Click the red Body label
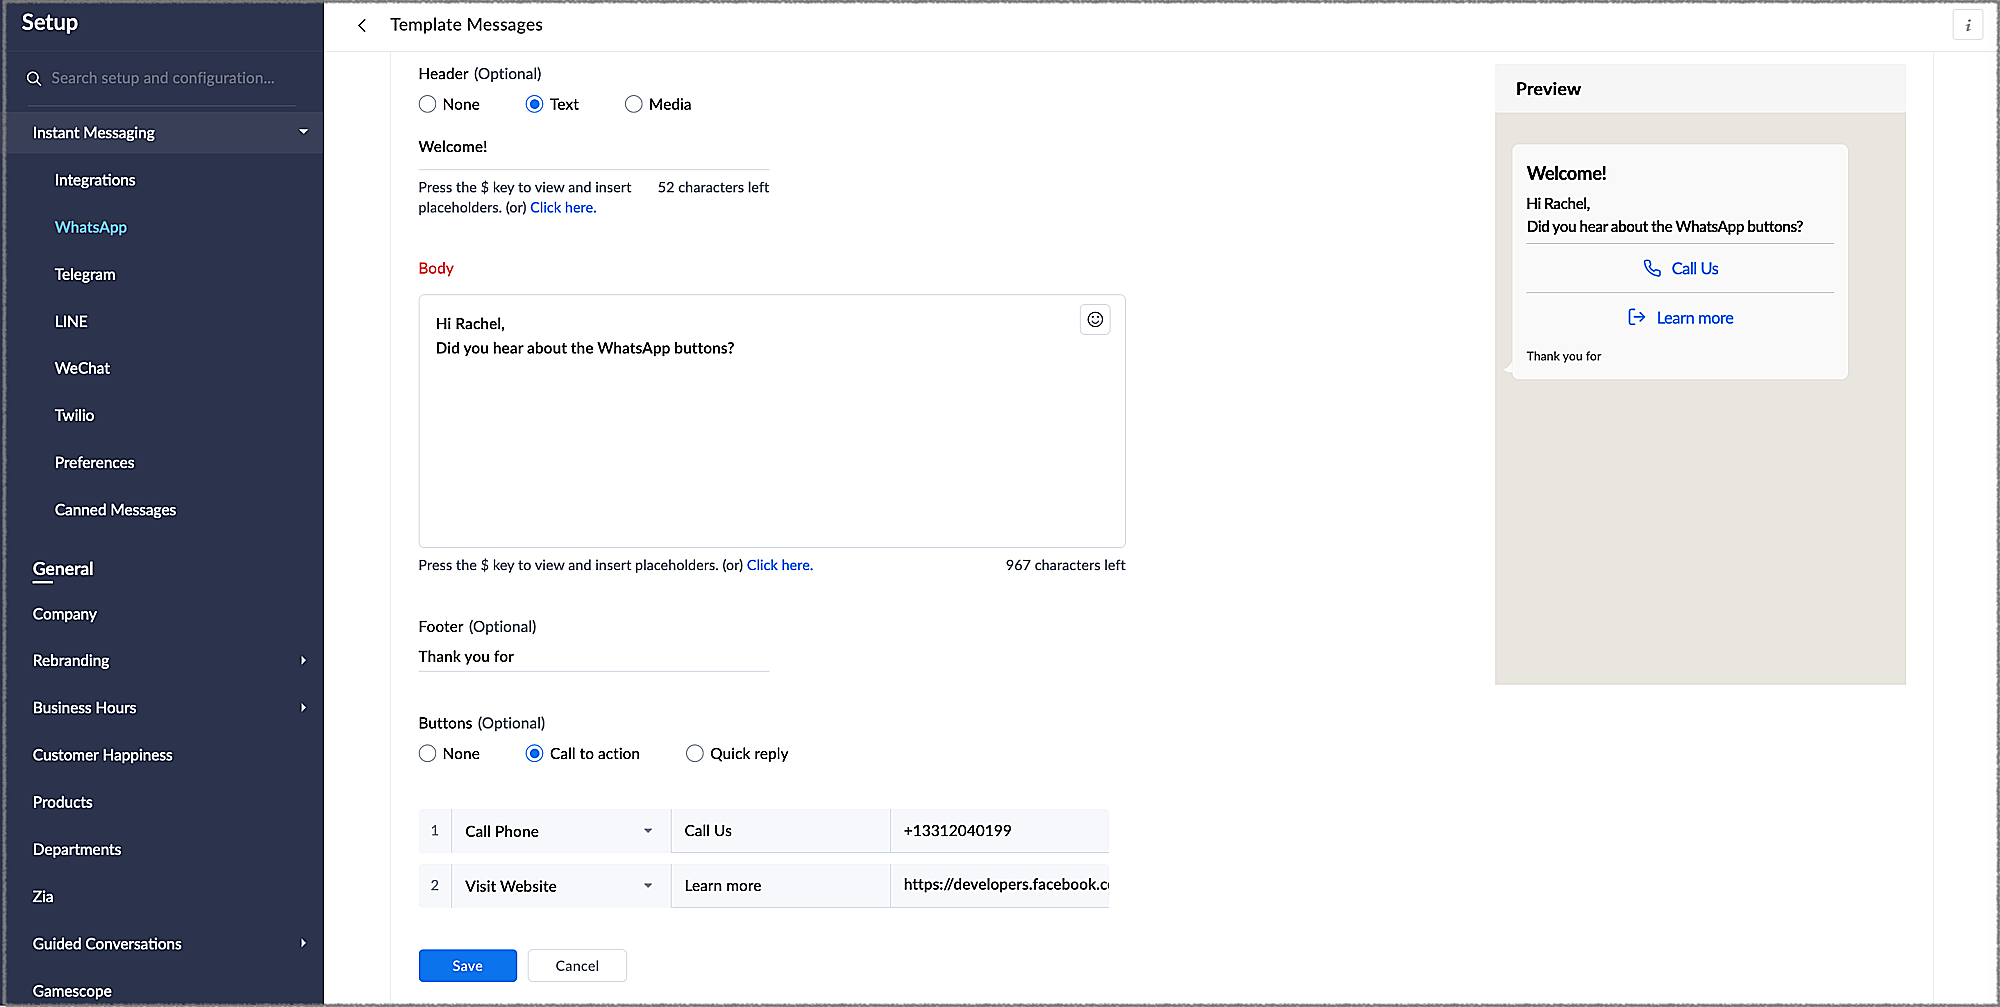Image resolution: width=2000 pixels, height=1007 pixels. (436, 268)
